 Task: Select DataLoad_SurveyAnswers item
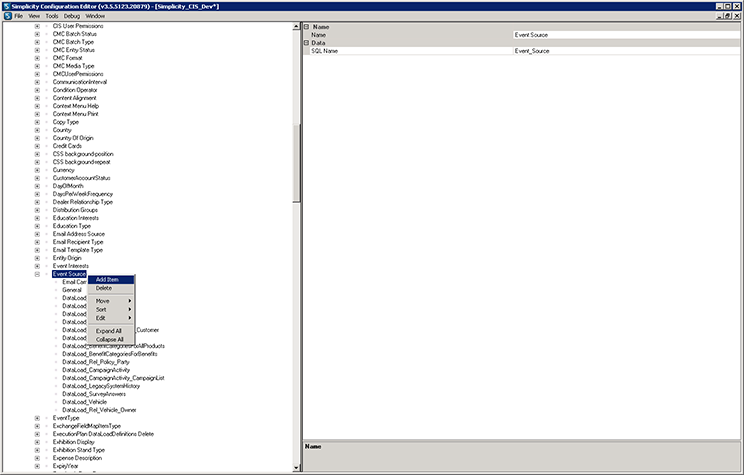(94, 394)
